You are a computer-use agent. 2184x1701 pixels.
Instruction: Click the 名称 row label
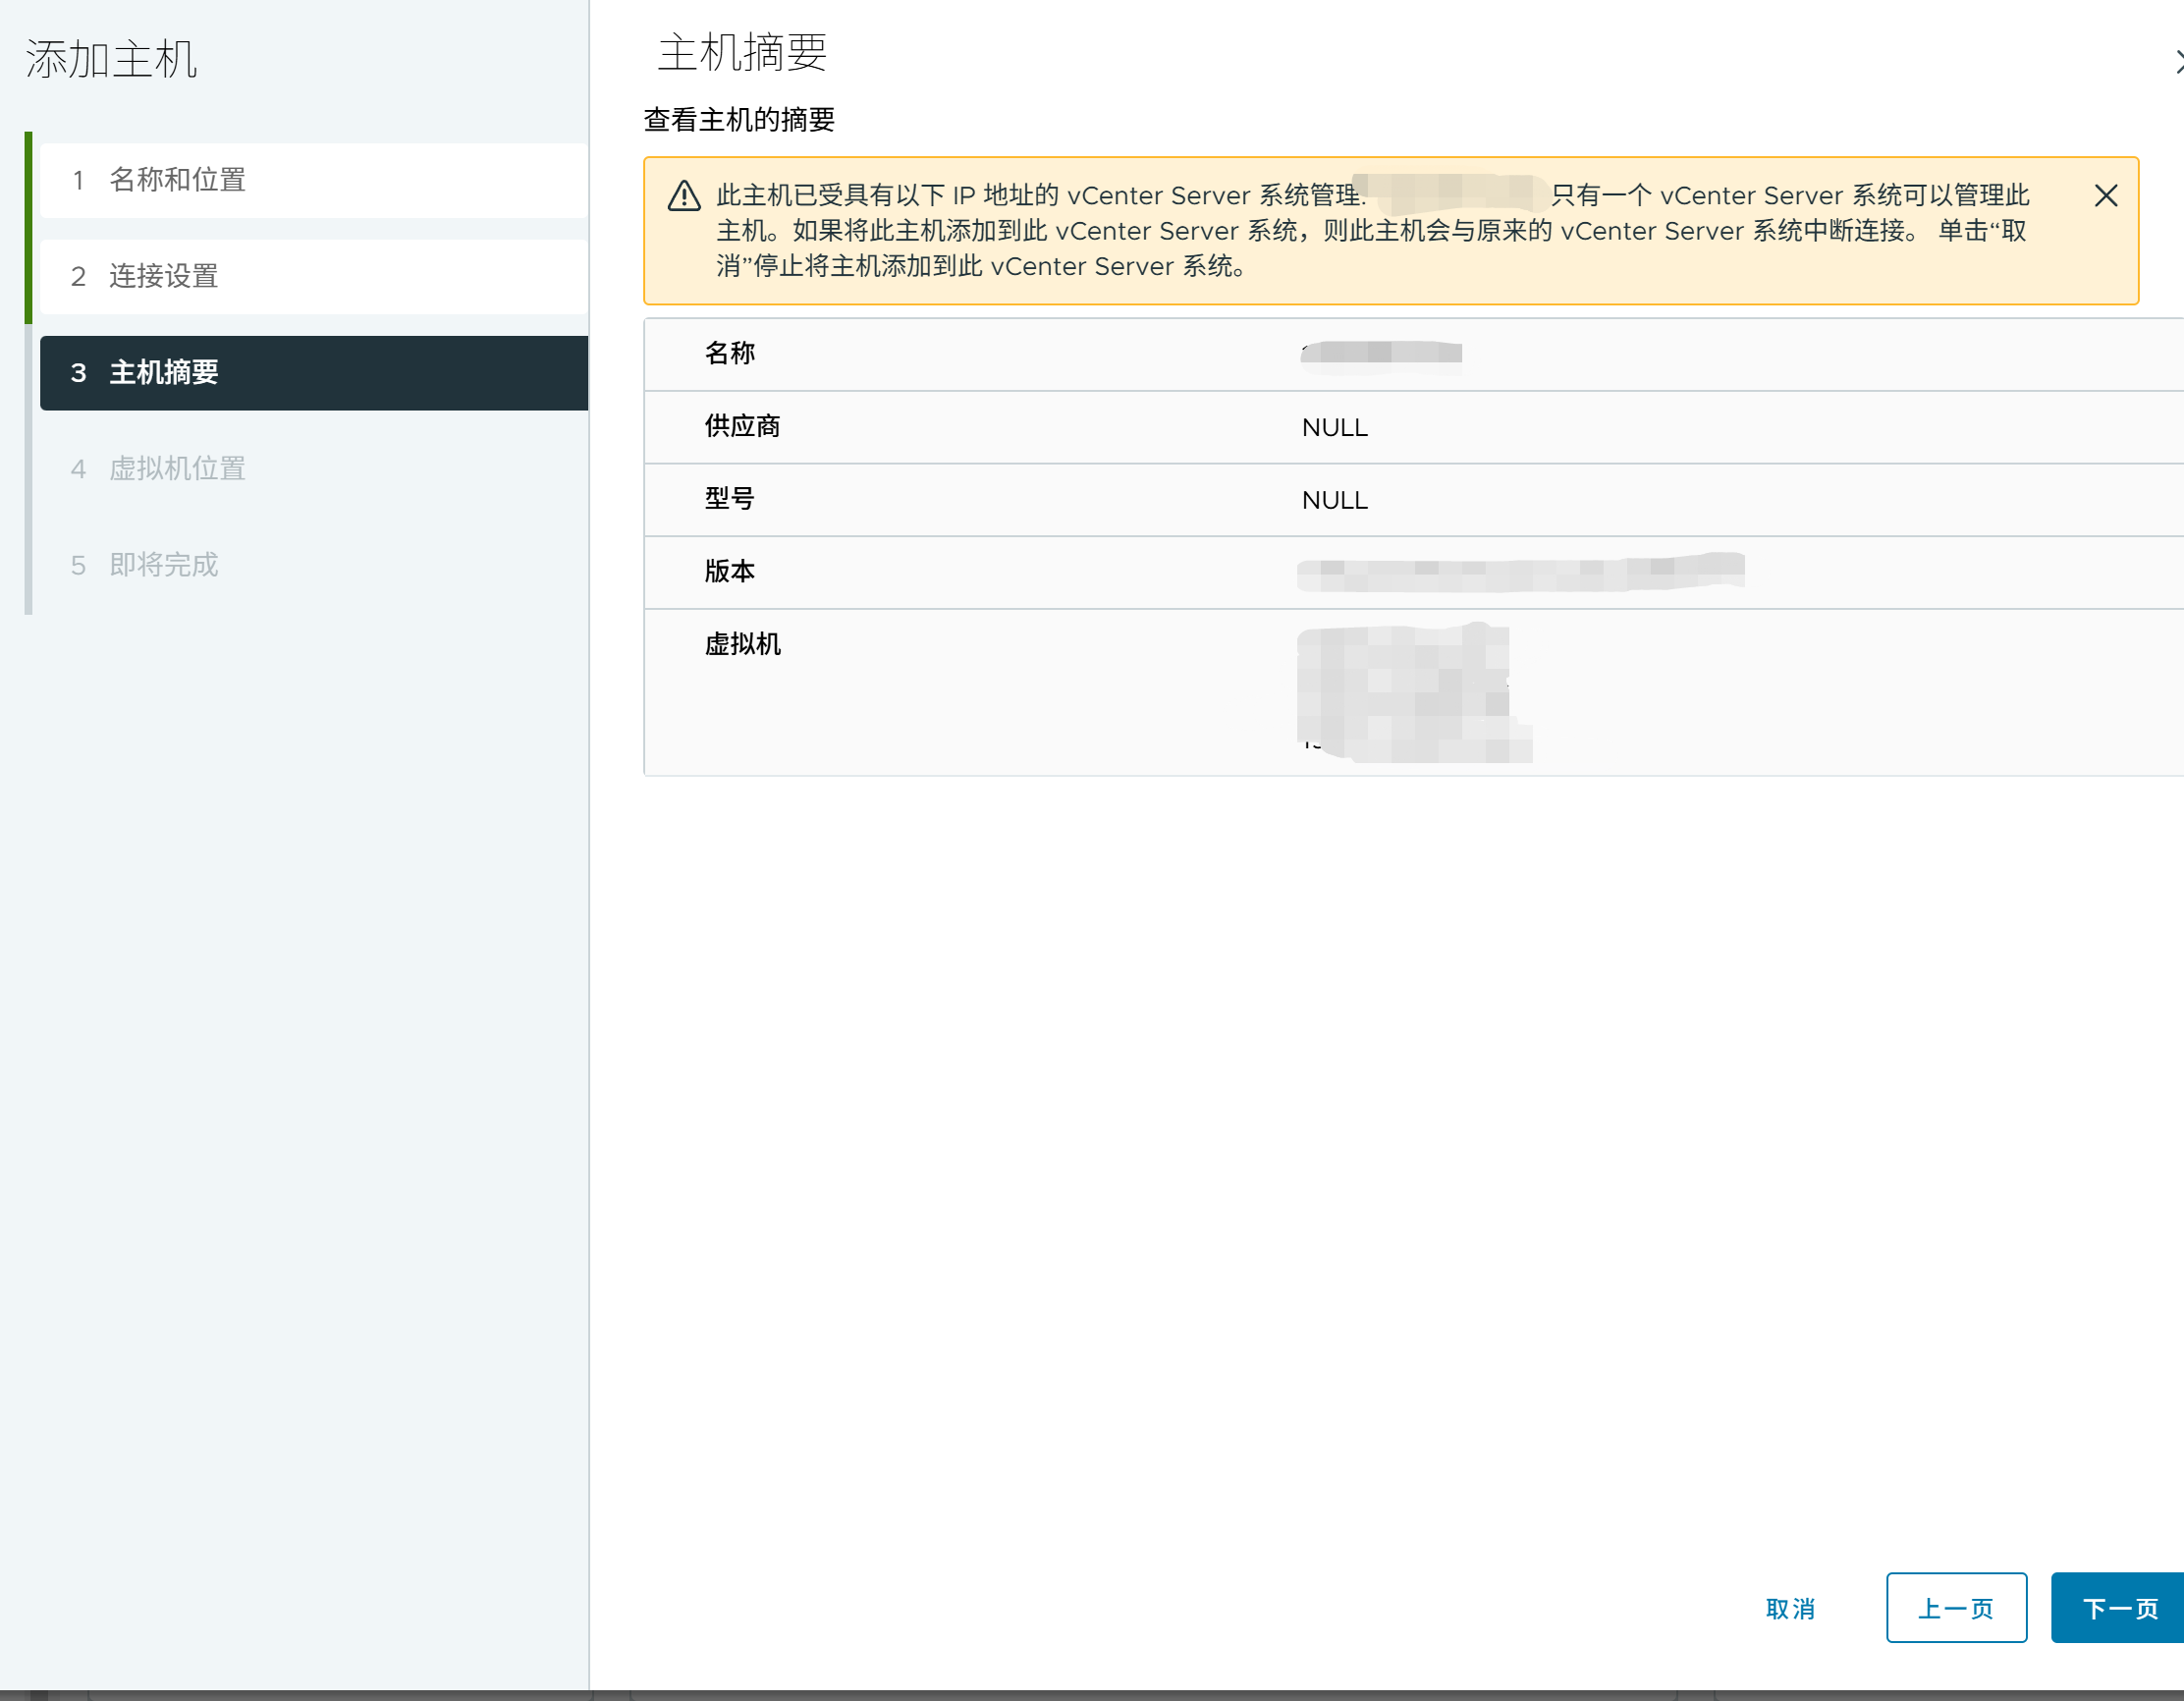729,353
